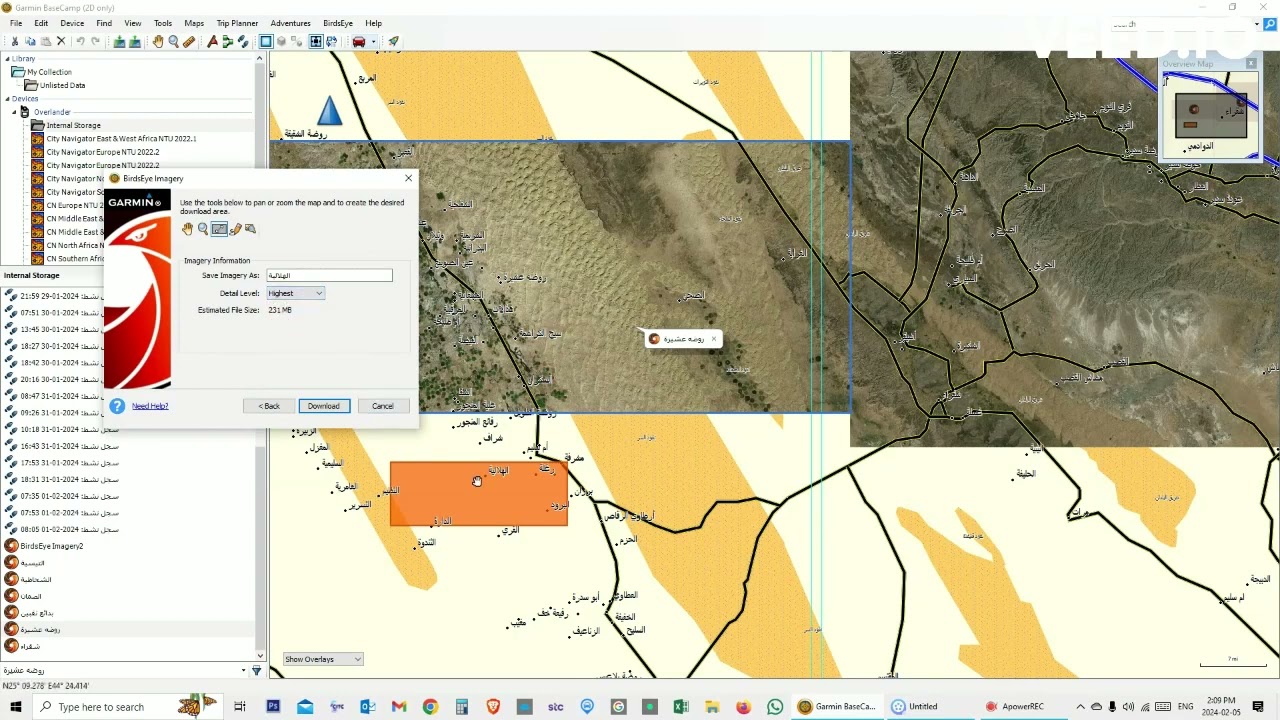The height and width of the screenshot is (720, 1280).
Task: Open Photoshop from the taskbar
Action: tap(273, 707)
